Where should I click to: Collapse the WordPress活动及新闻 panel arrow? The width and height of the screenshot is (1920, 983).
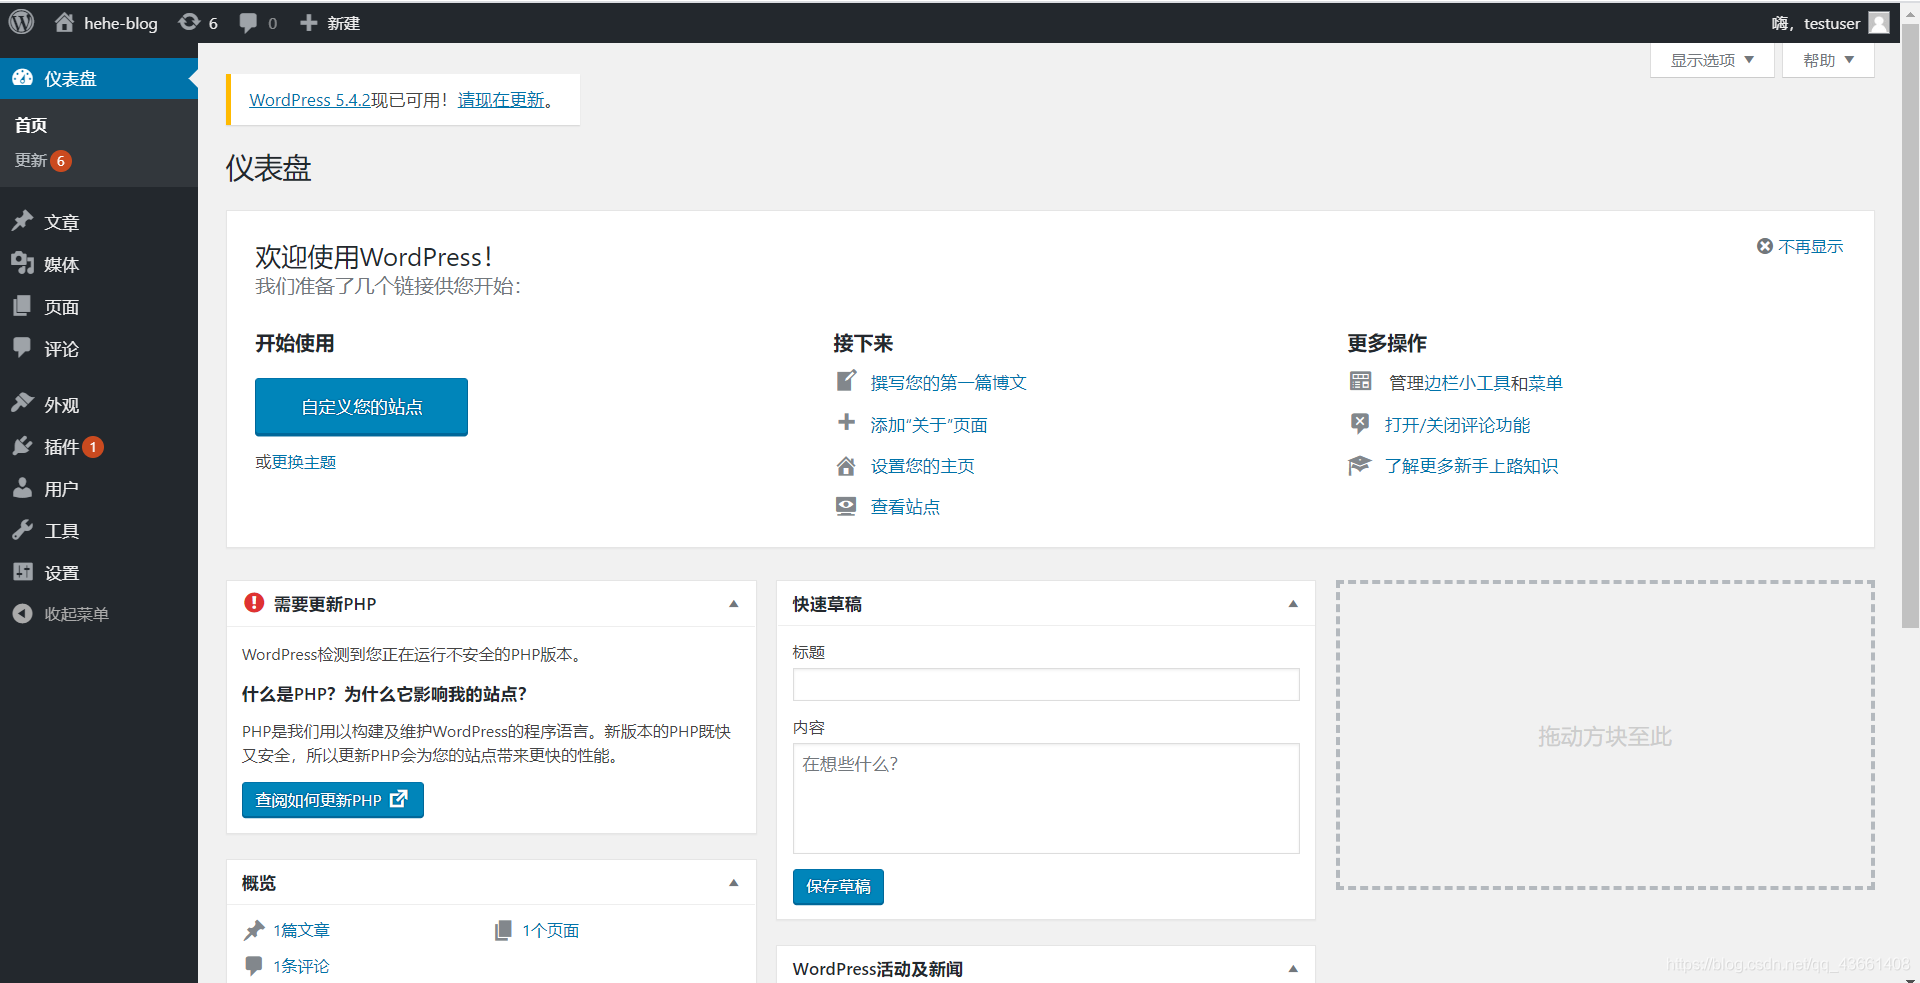(x=1293, y=969)
